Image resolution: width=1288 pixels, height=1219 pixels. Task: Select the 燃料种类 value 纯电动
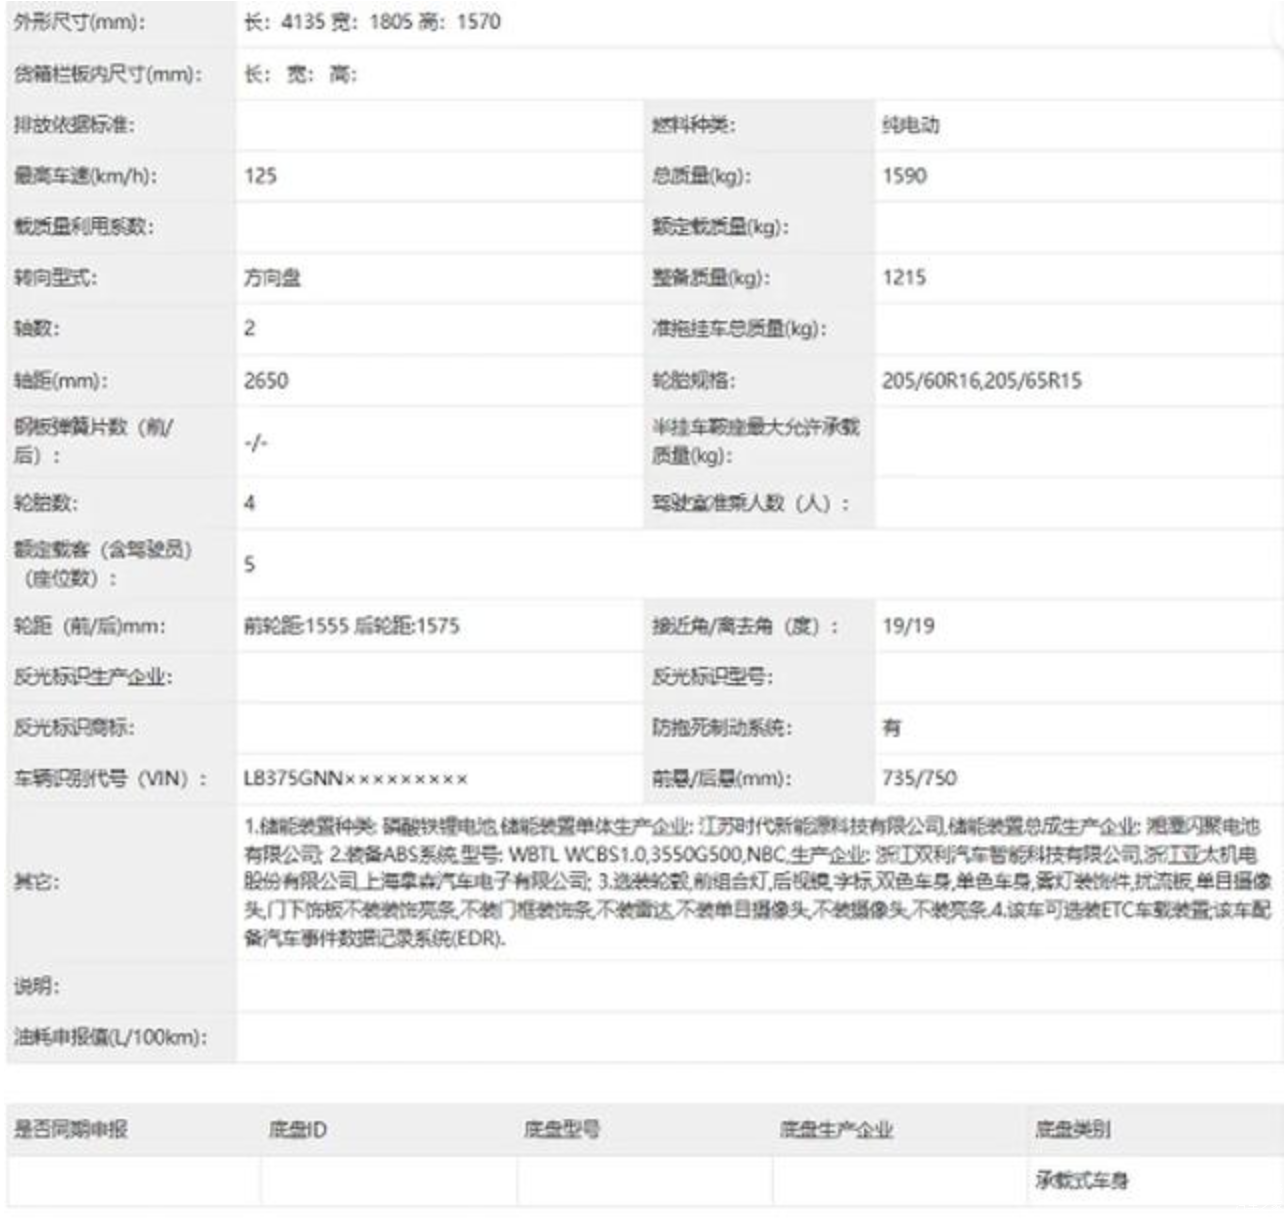pos(910,125)
